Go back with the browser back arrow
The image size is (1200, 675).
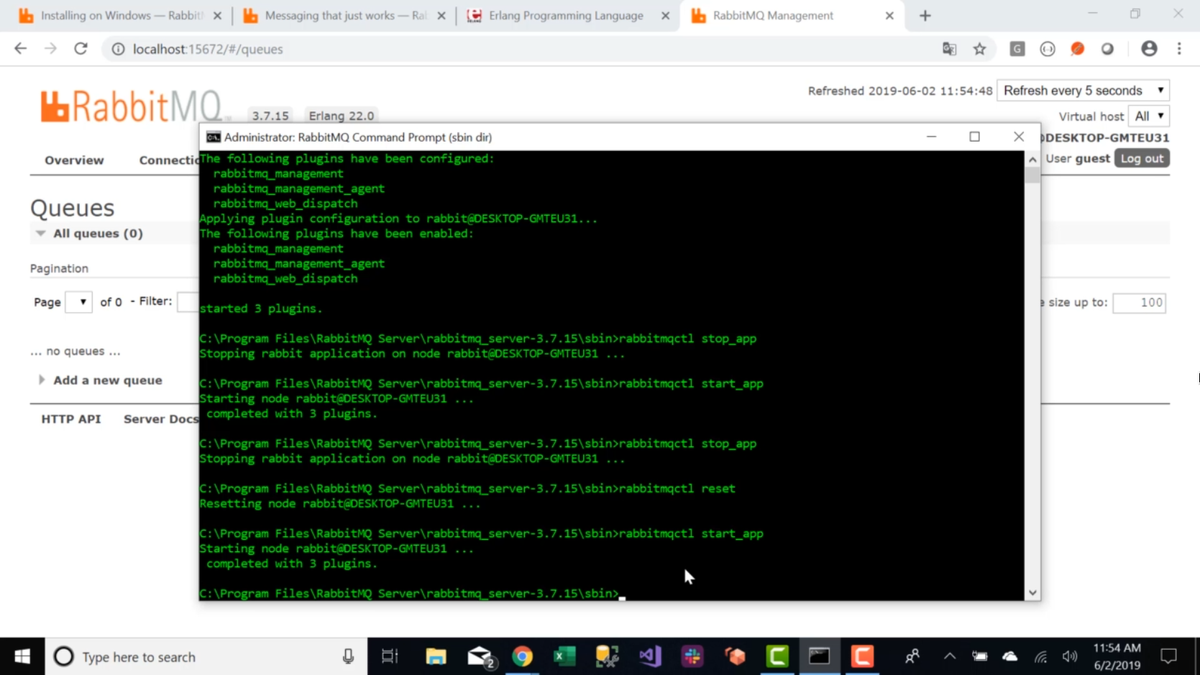[x=21, y=49]
